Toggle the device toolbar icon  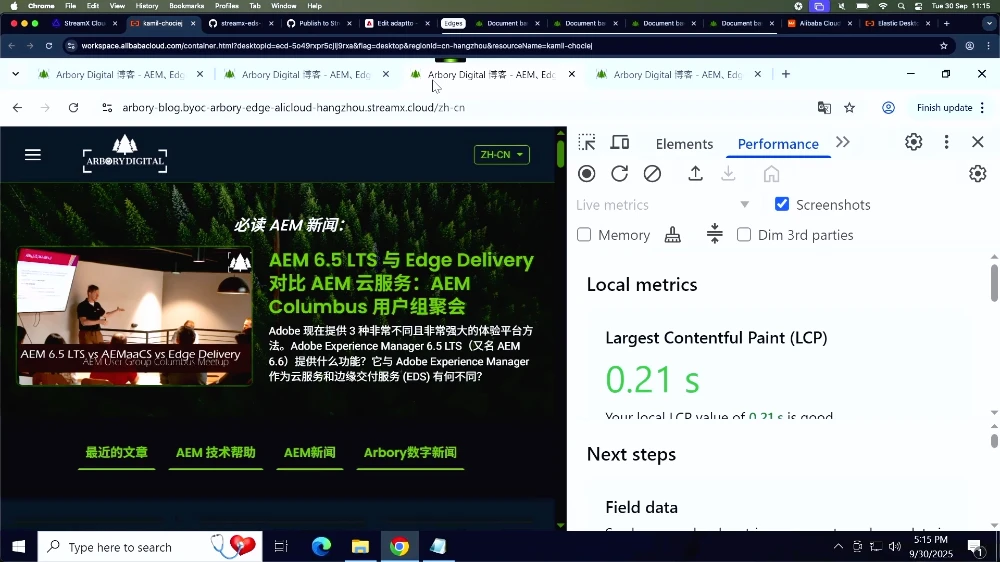click(x=620, y=143)
